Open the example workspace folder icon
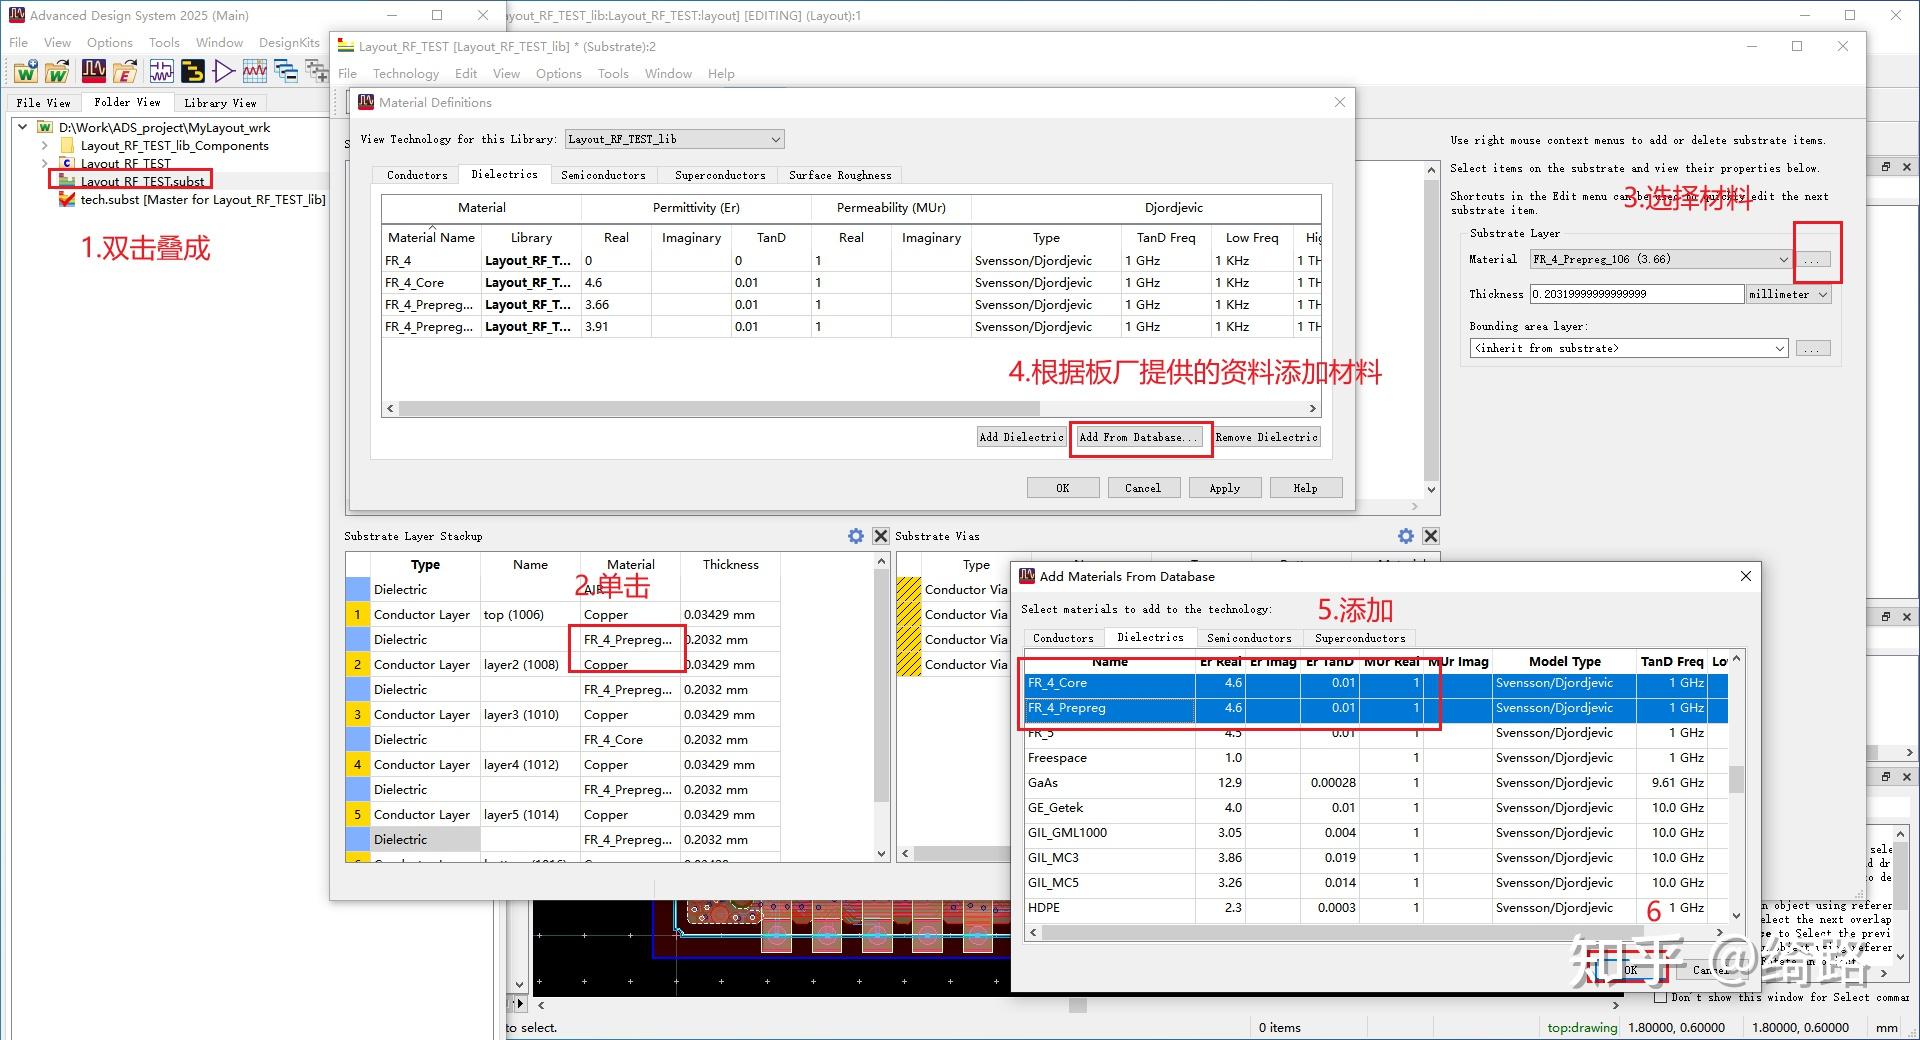Image resolution: width=1920 pixels, height=1040 pixels. 125,71
